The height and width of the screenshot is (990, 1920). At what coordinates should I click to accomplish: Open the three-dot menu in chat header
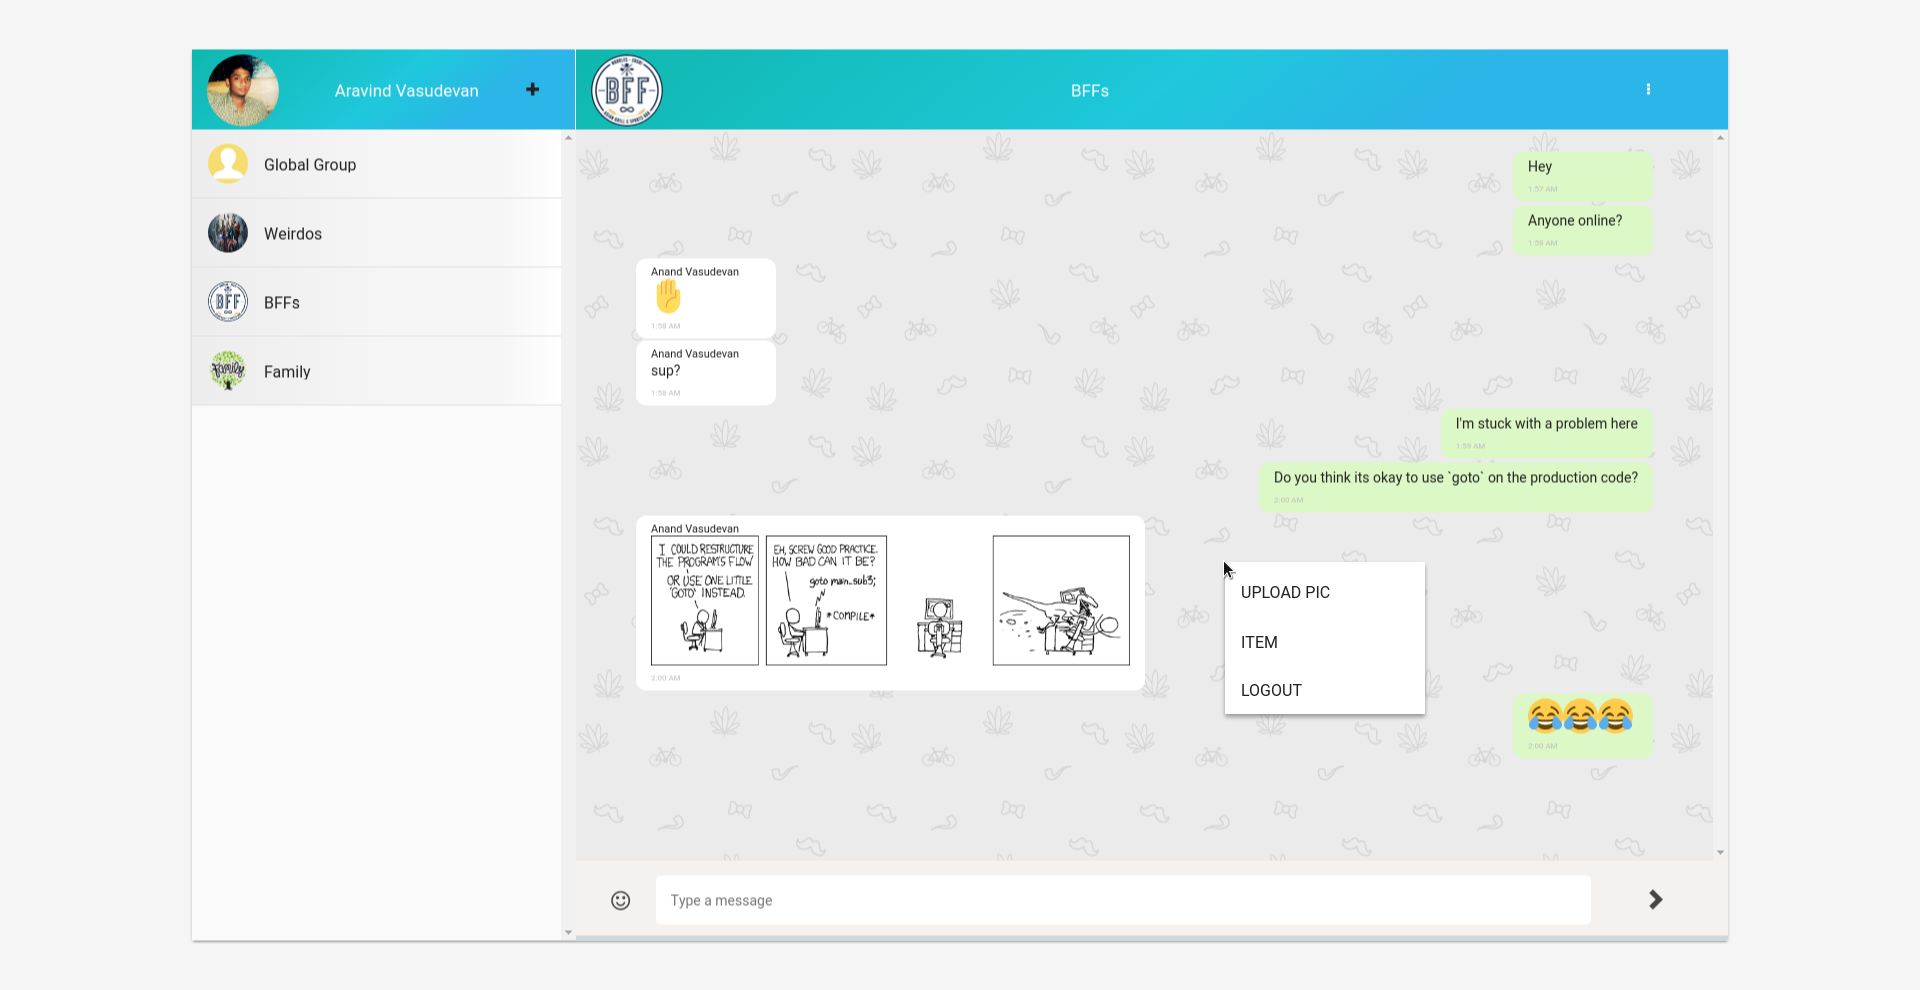(1648, 90)
